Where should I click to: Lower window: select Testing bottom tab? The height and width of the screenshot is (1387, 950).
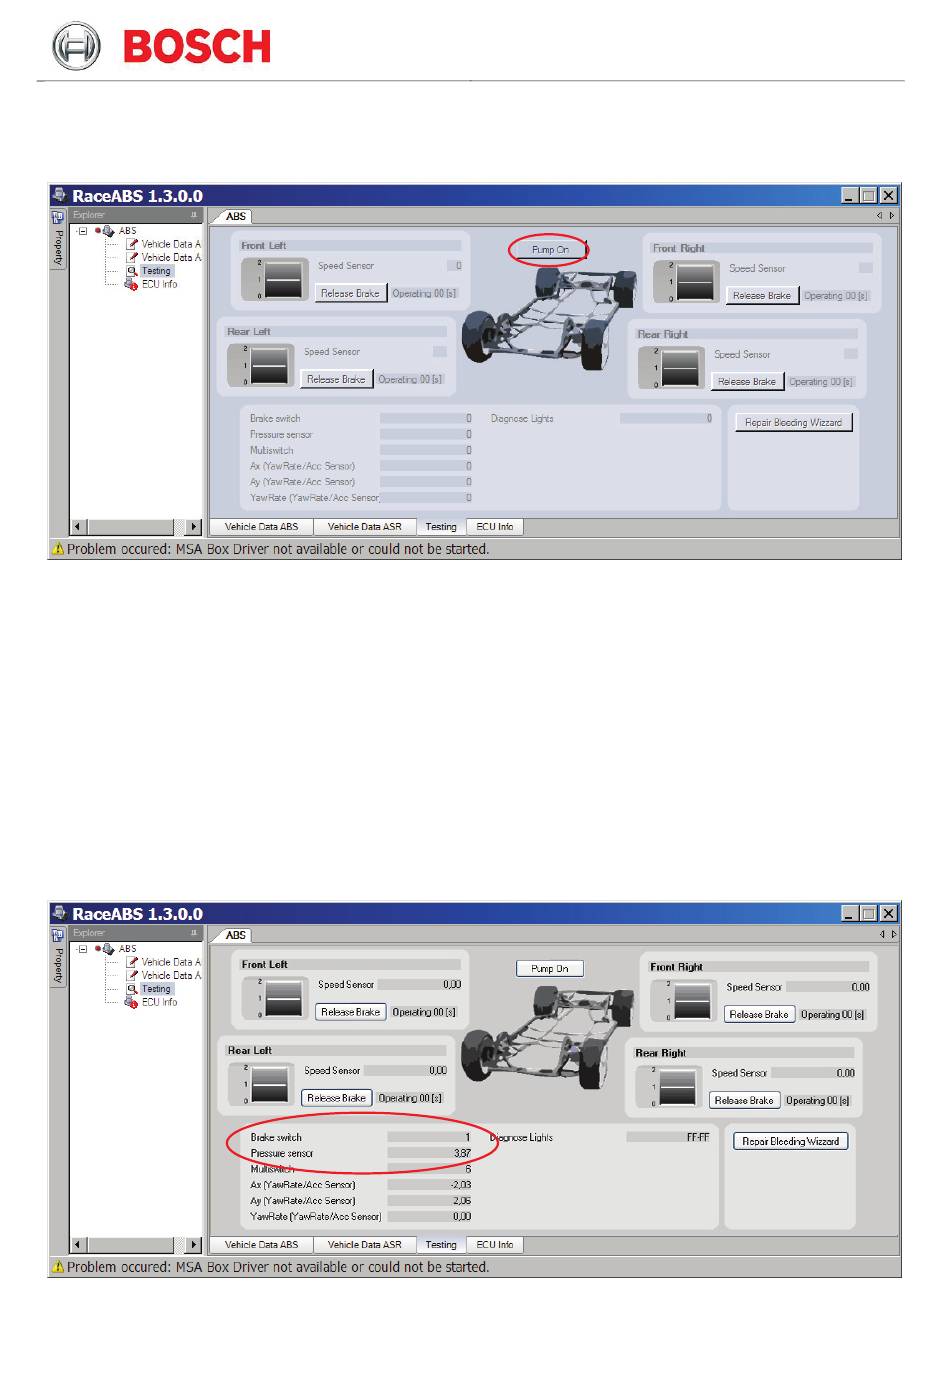pos(440,1245)
